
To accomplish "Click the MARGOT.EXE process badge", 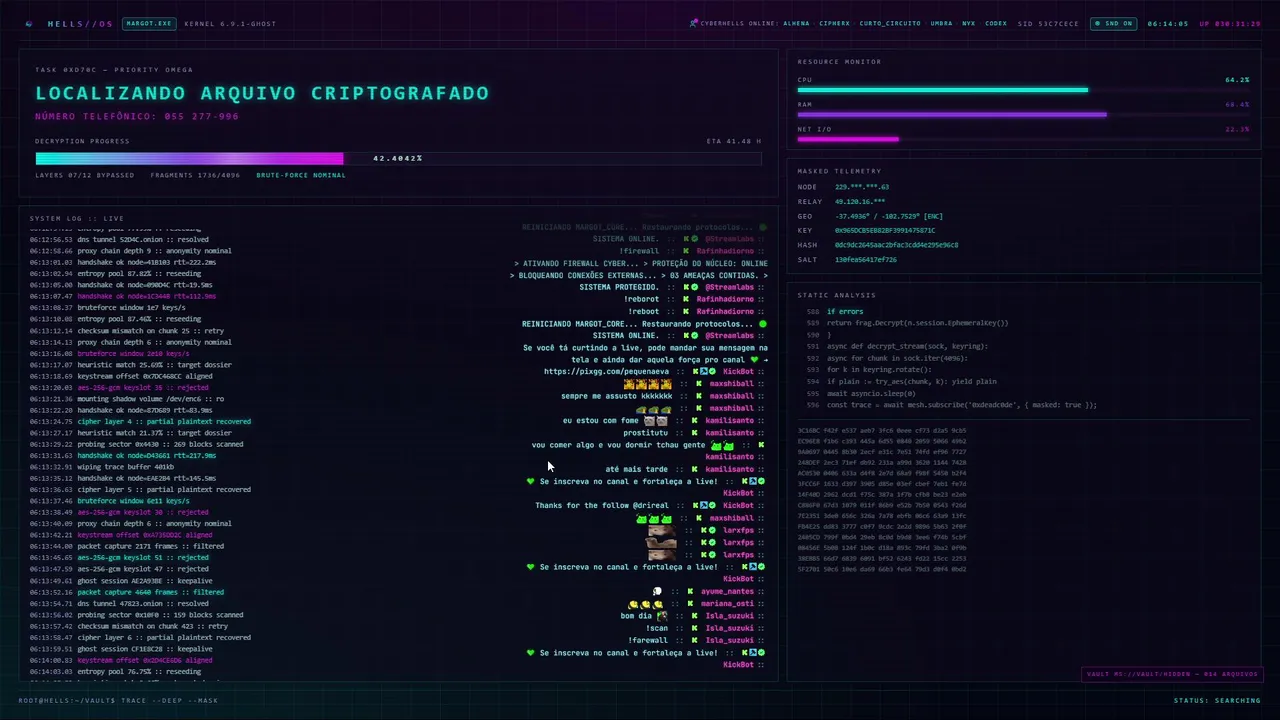I will click(x=147, y=23).
